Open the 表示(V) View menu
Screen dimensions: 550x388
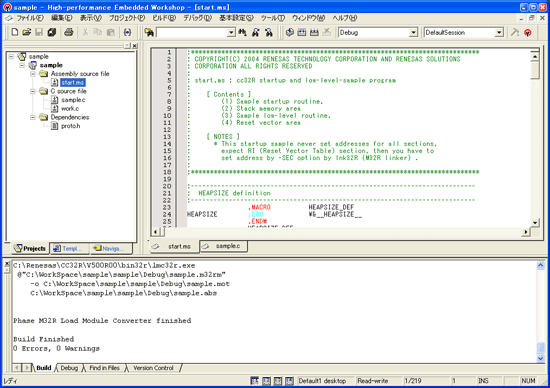point(90,18)
